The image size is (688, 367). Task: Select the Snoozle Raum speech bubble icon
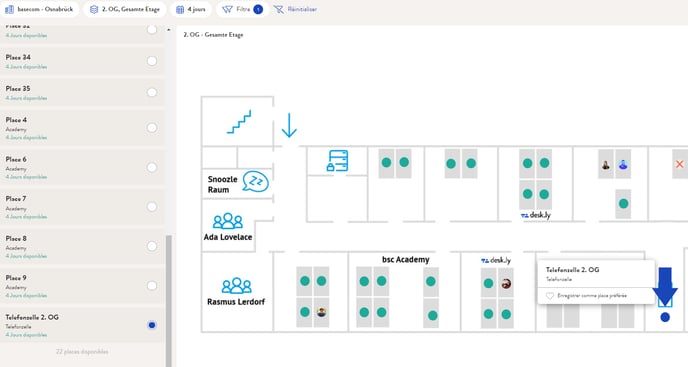256,181
